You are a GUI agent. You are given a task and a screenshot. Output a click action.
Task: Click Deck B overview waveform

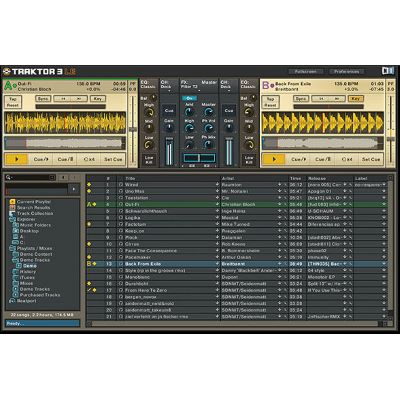click(323, 143)
